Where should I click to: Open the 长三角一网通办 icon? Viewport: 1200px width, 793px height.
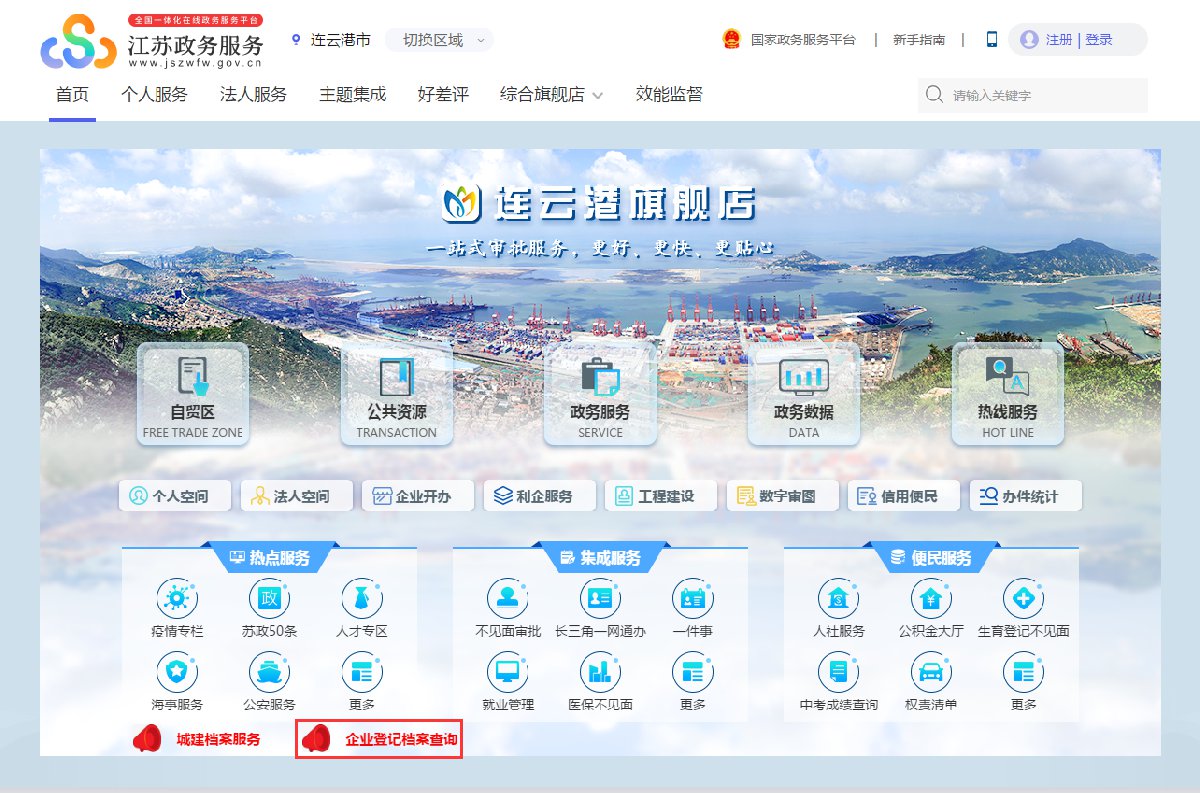coord(600,598)
